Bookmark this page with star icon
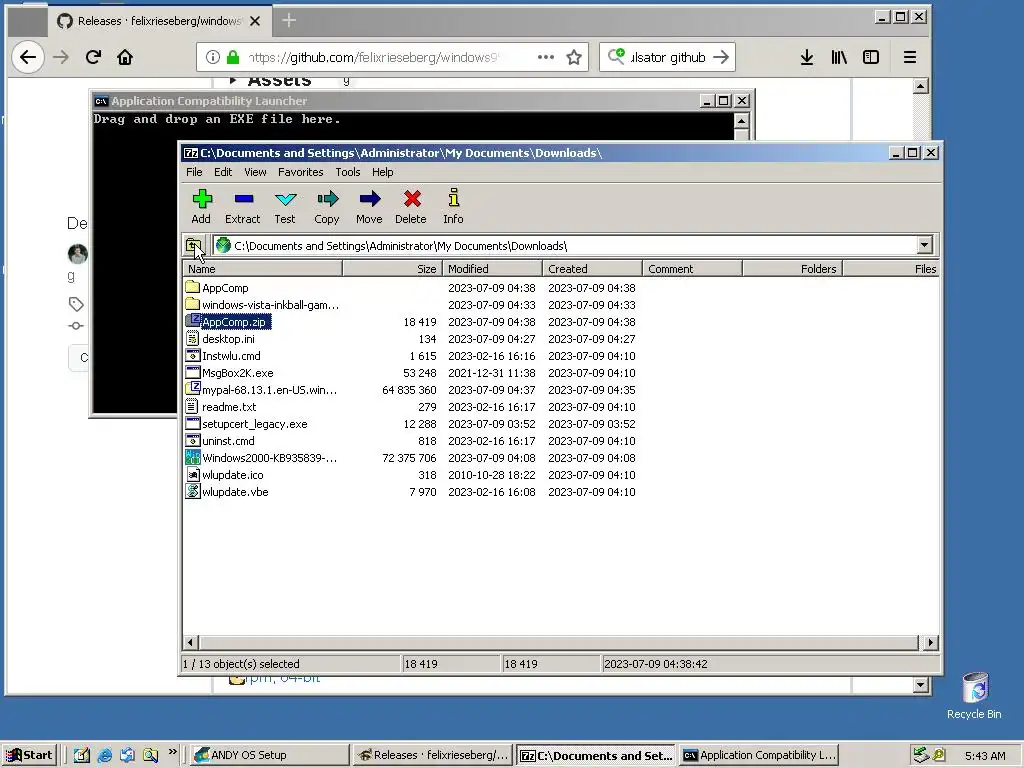Screen dimensions: 1024x768 [574, 57]
